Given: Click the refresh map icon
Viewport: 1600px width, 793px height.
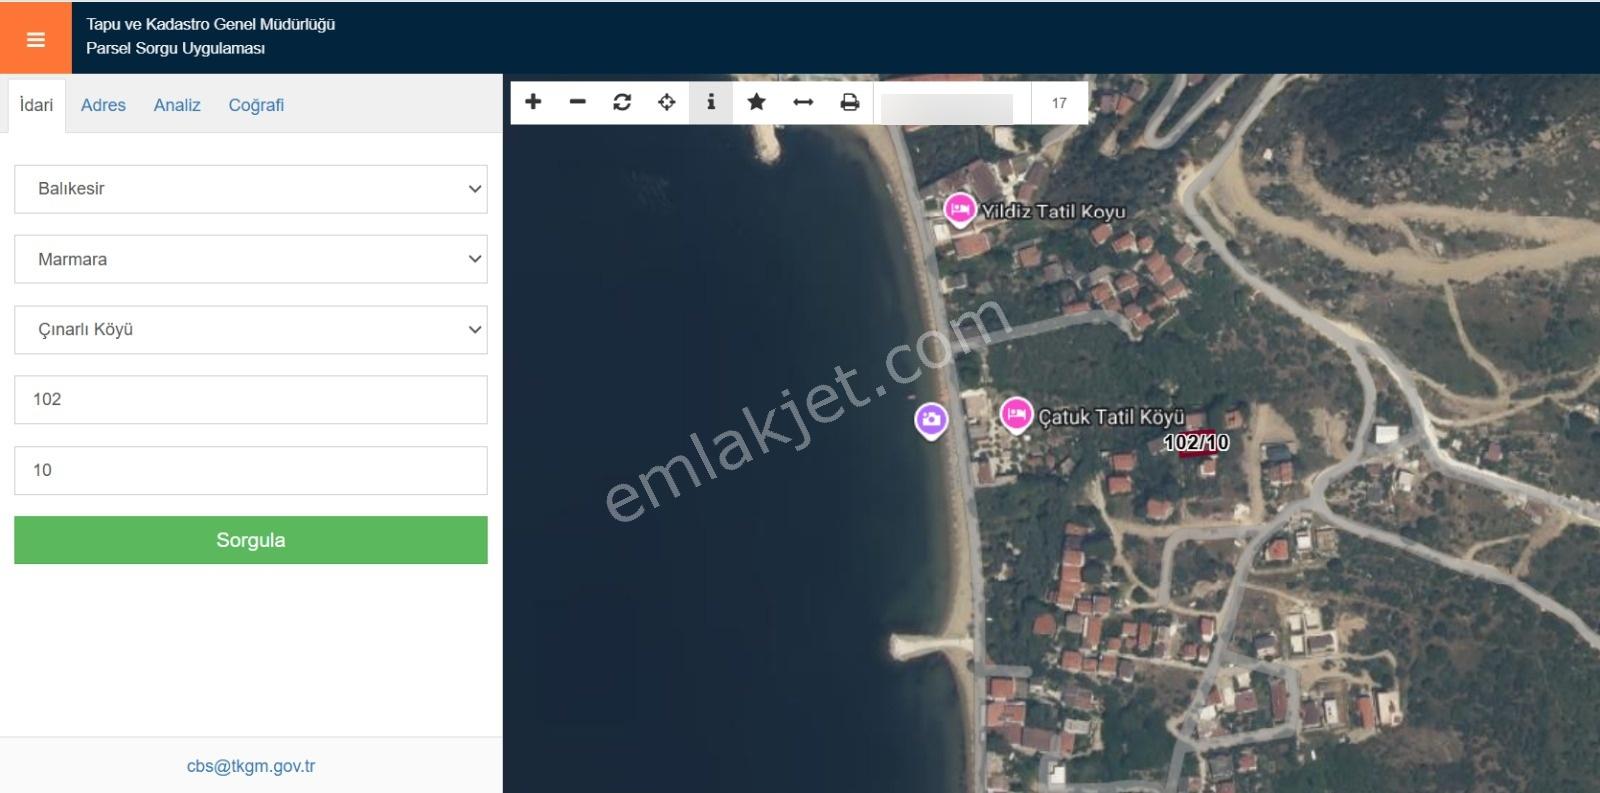Looking at the screenshot, I should 622,102.
